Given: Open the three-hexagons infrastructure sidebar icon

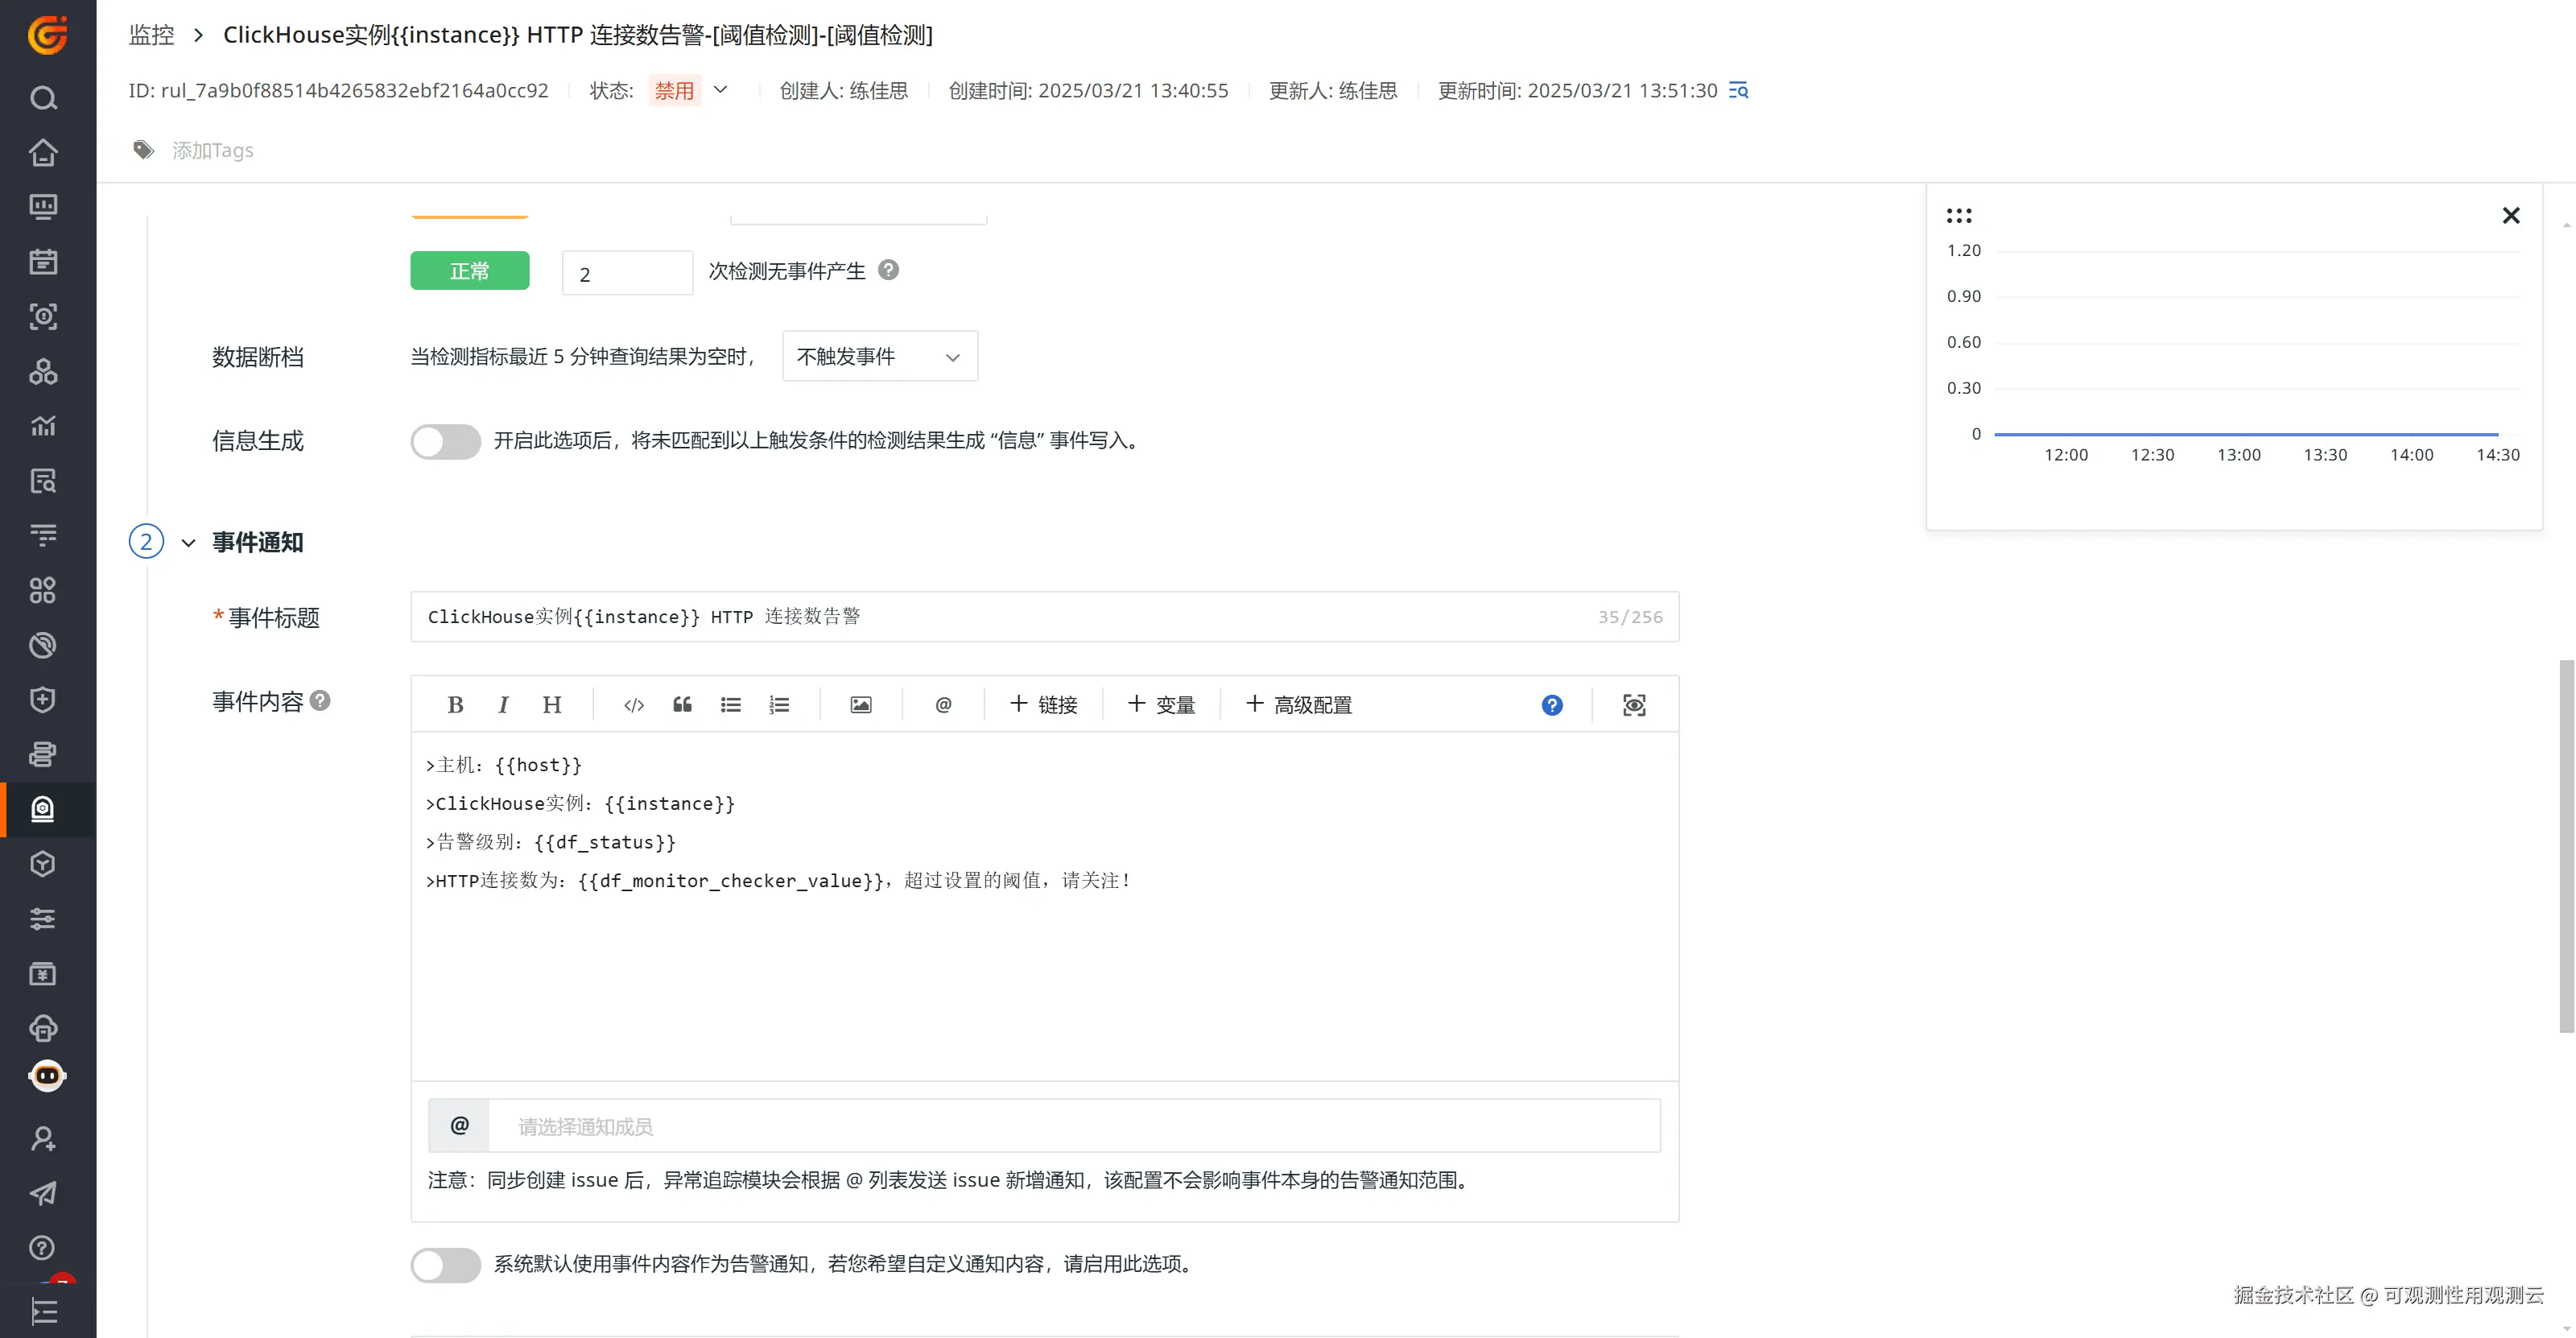Looking at the screenshot, I should point(43,372).
